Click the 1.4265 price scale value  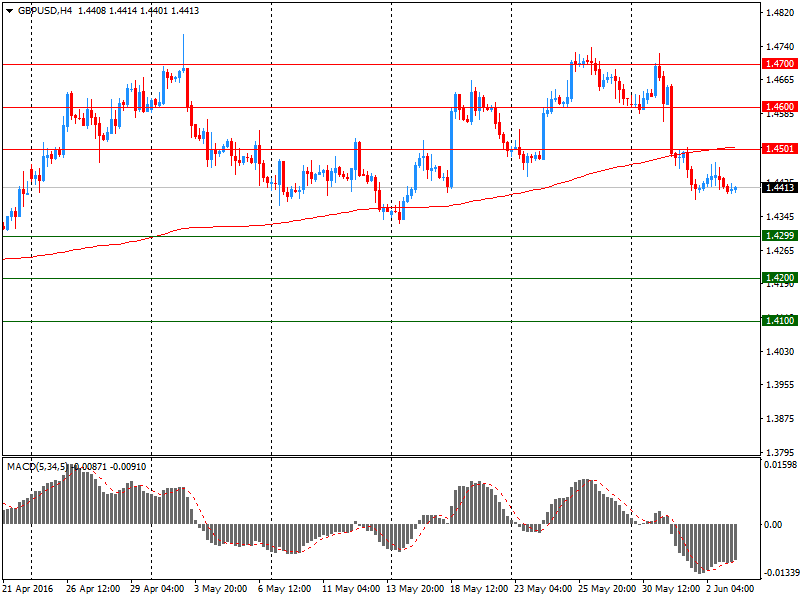tap(780, 251)
